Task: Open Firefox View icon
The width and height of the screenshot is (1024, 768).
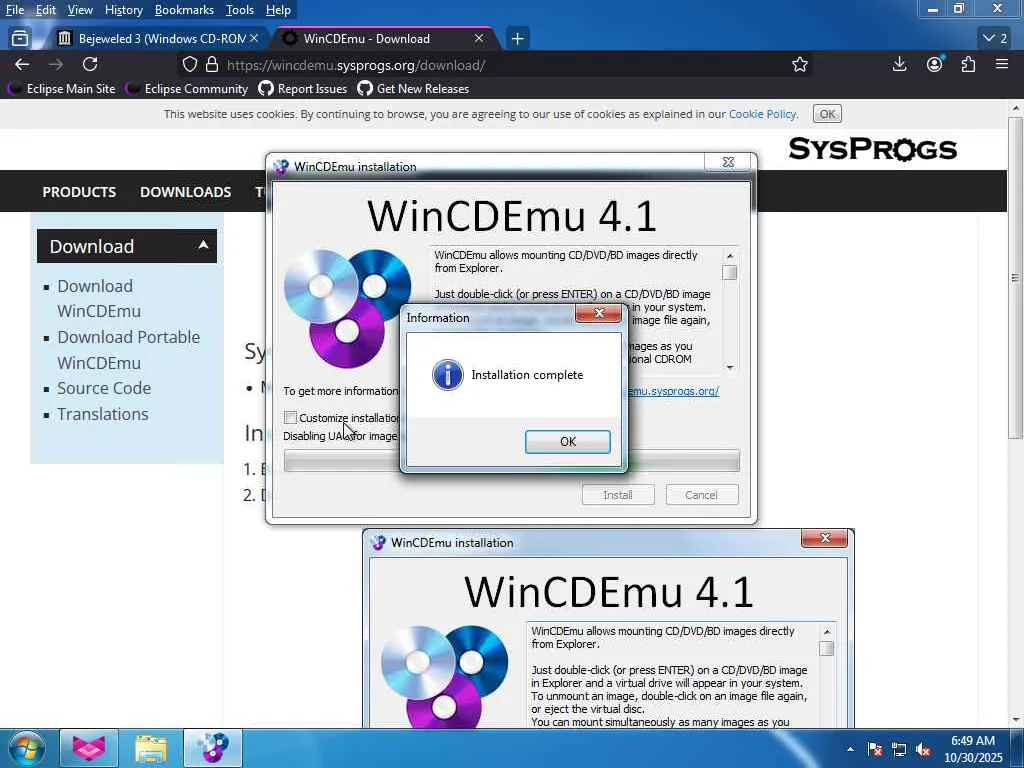Action: (20, 39)
